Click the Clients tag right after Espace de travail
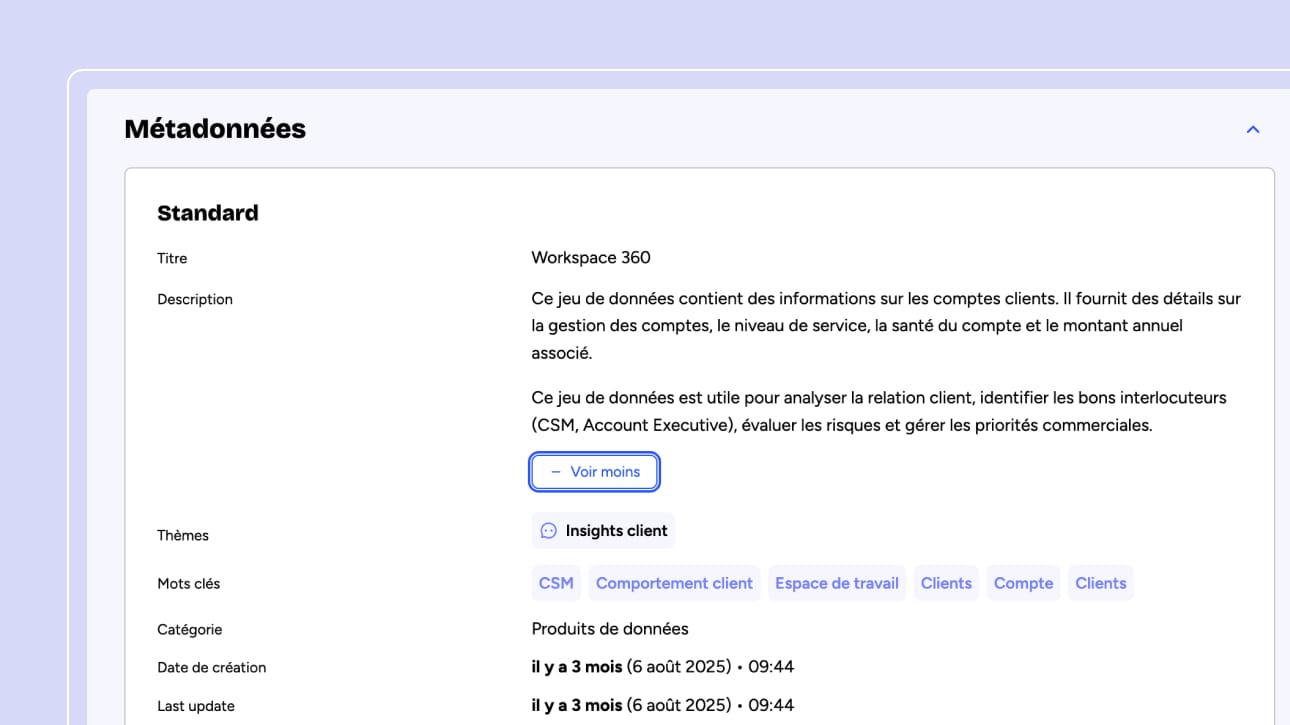This screenshot has height=725, width=1290. coord(946,583)
